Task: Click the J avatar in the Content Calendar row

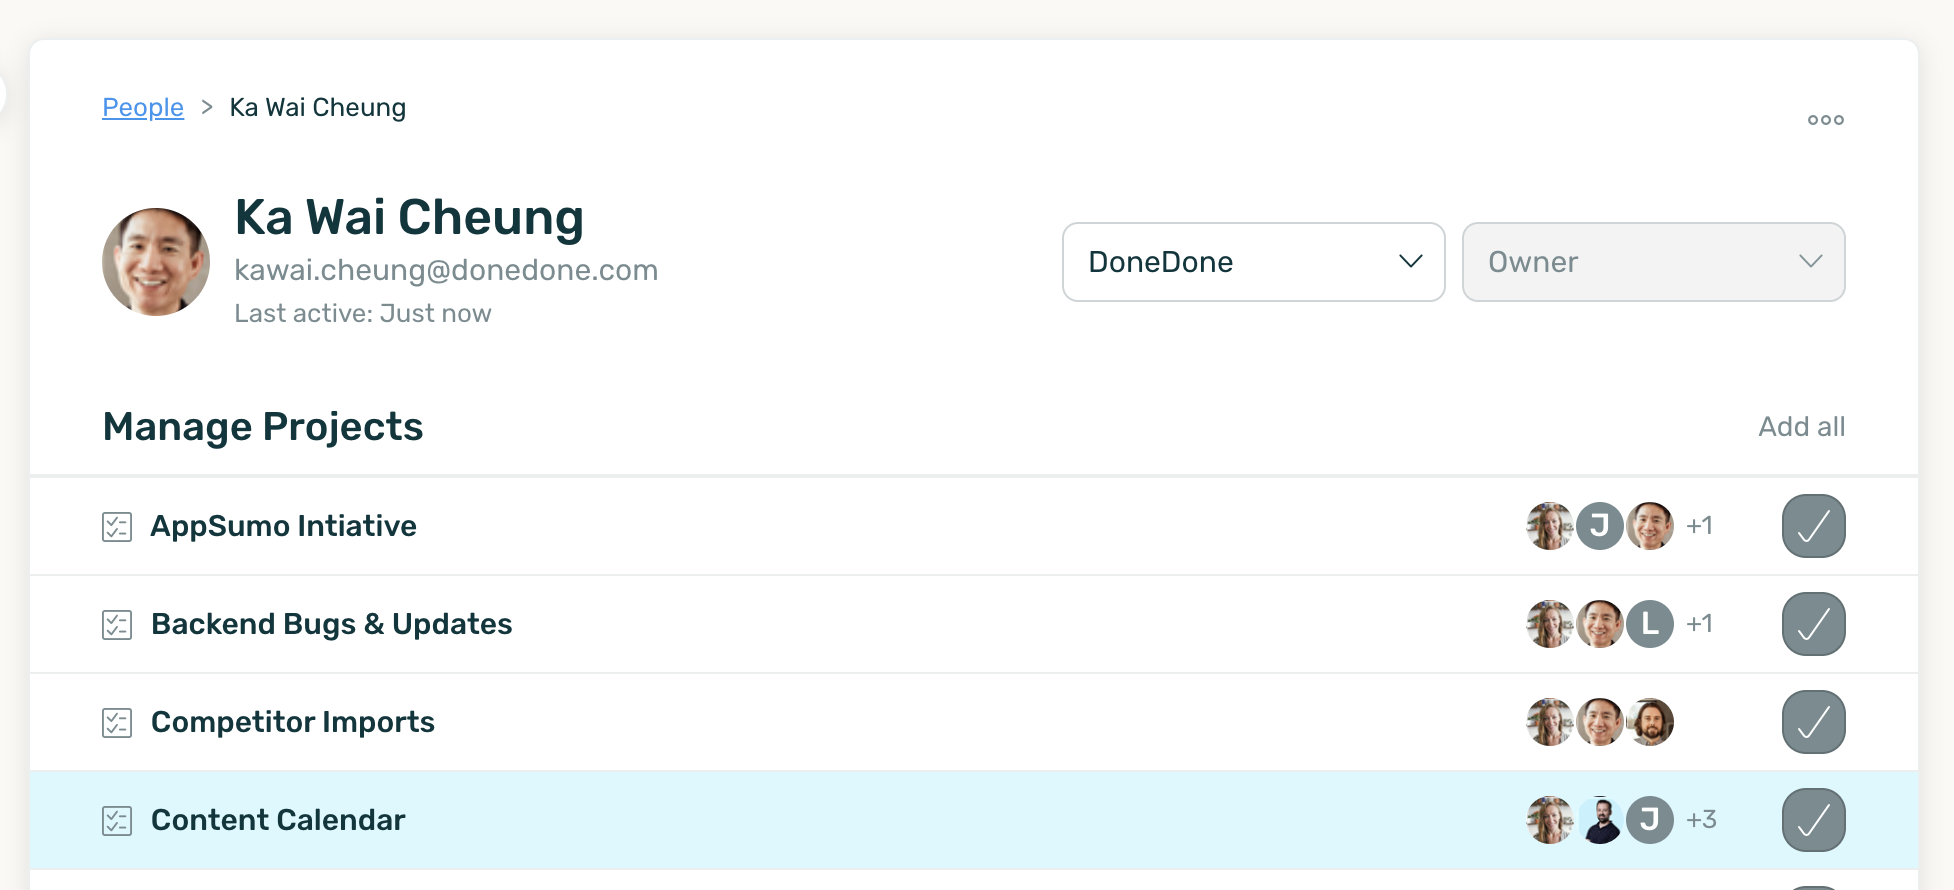Action: tap(1650, 820)
